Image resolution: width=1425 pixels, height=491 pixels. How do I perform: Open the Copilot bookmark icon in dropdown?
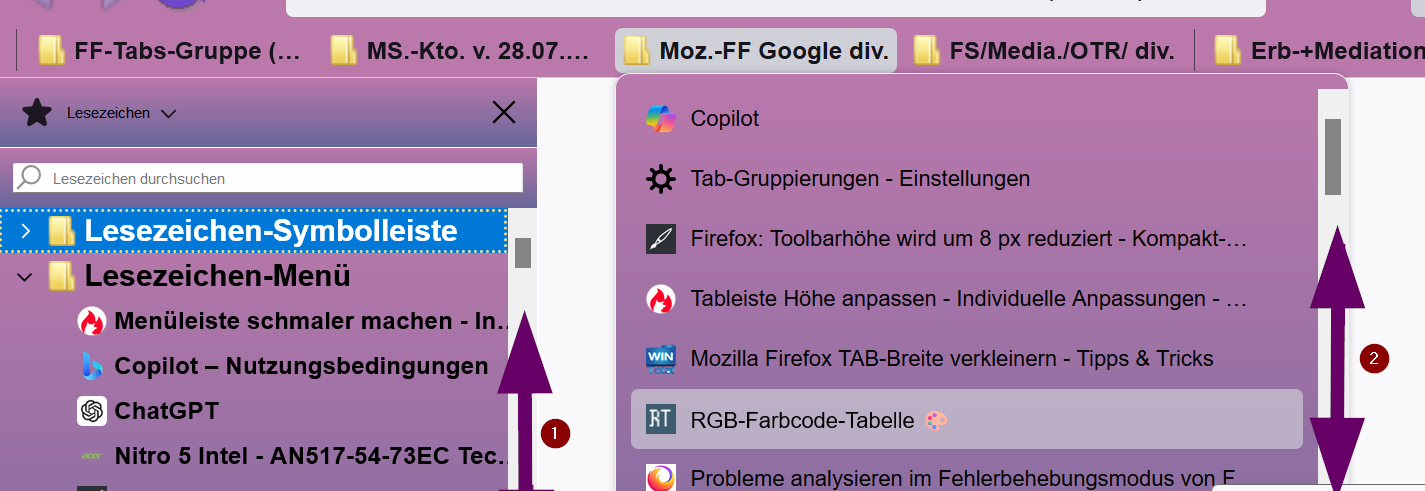pos(660,119)
